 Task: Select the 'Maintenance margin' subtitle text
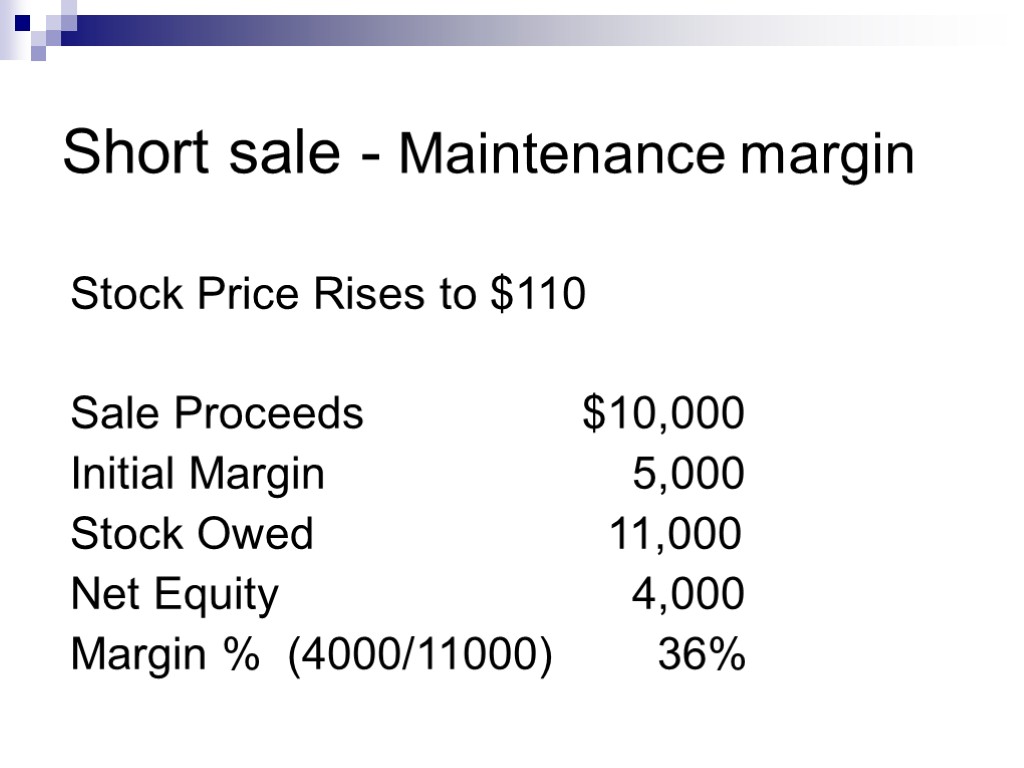pyautogui.click(x=656, y=156)
